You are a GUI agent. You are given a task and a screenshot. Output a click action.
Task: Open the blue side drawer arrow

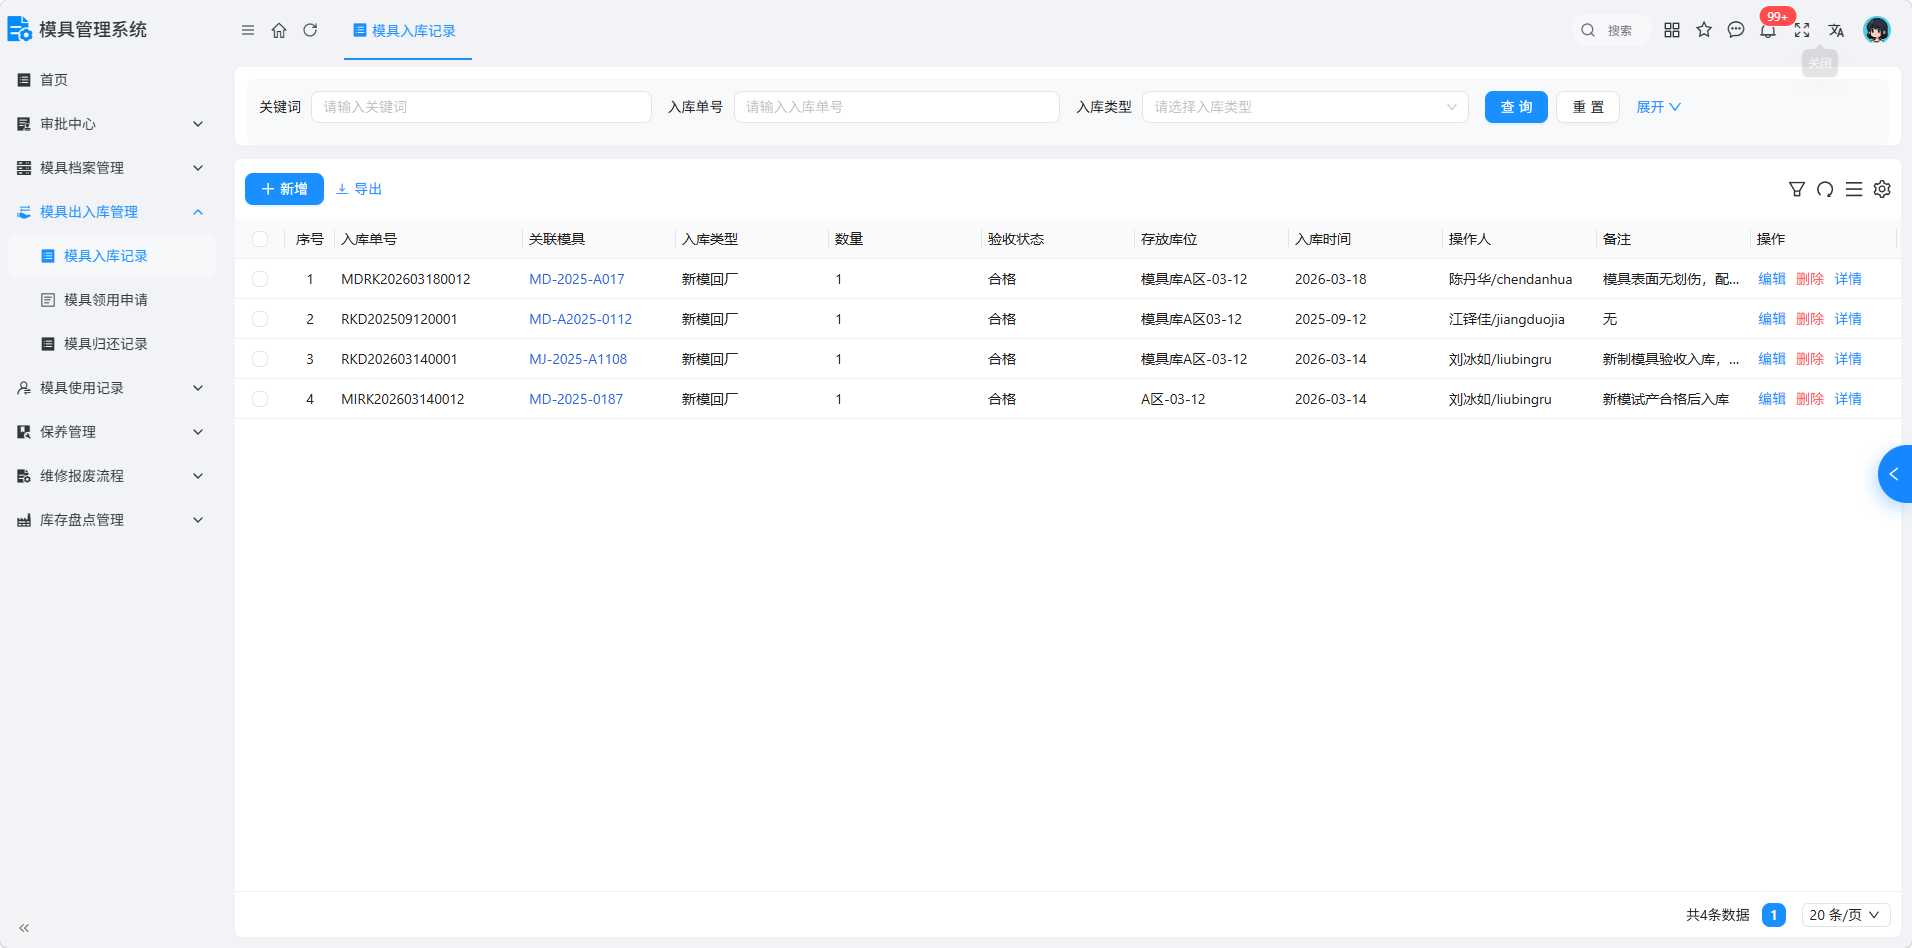[1895, 474]
